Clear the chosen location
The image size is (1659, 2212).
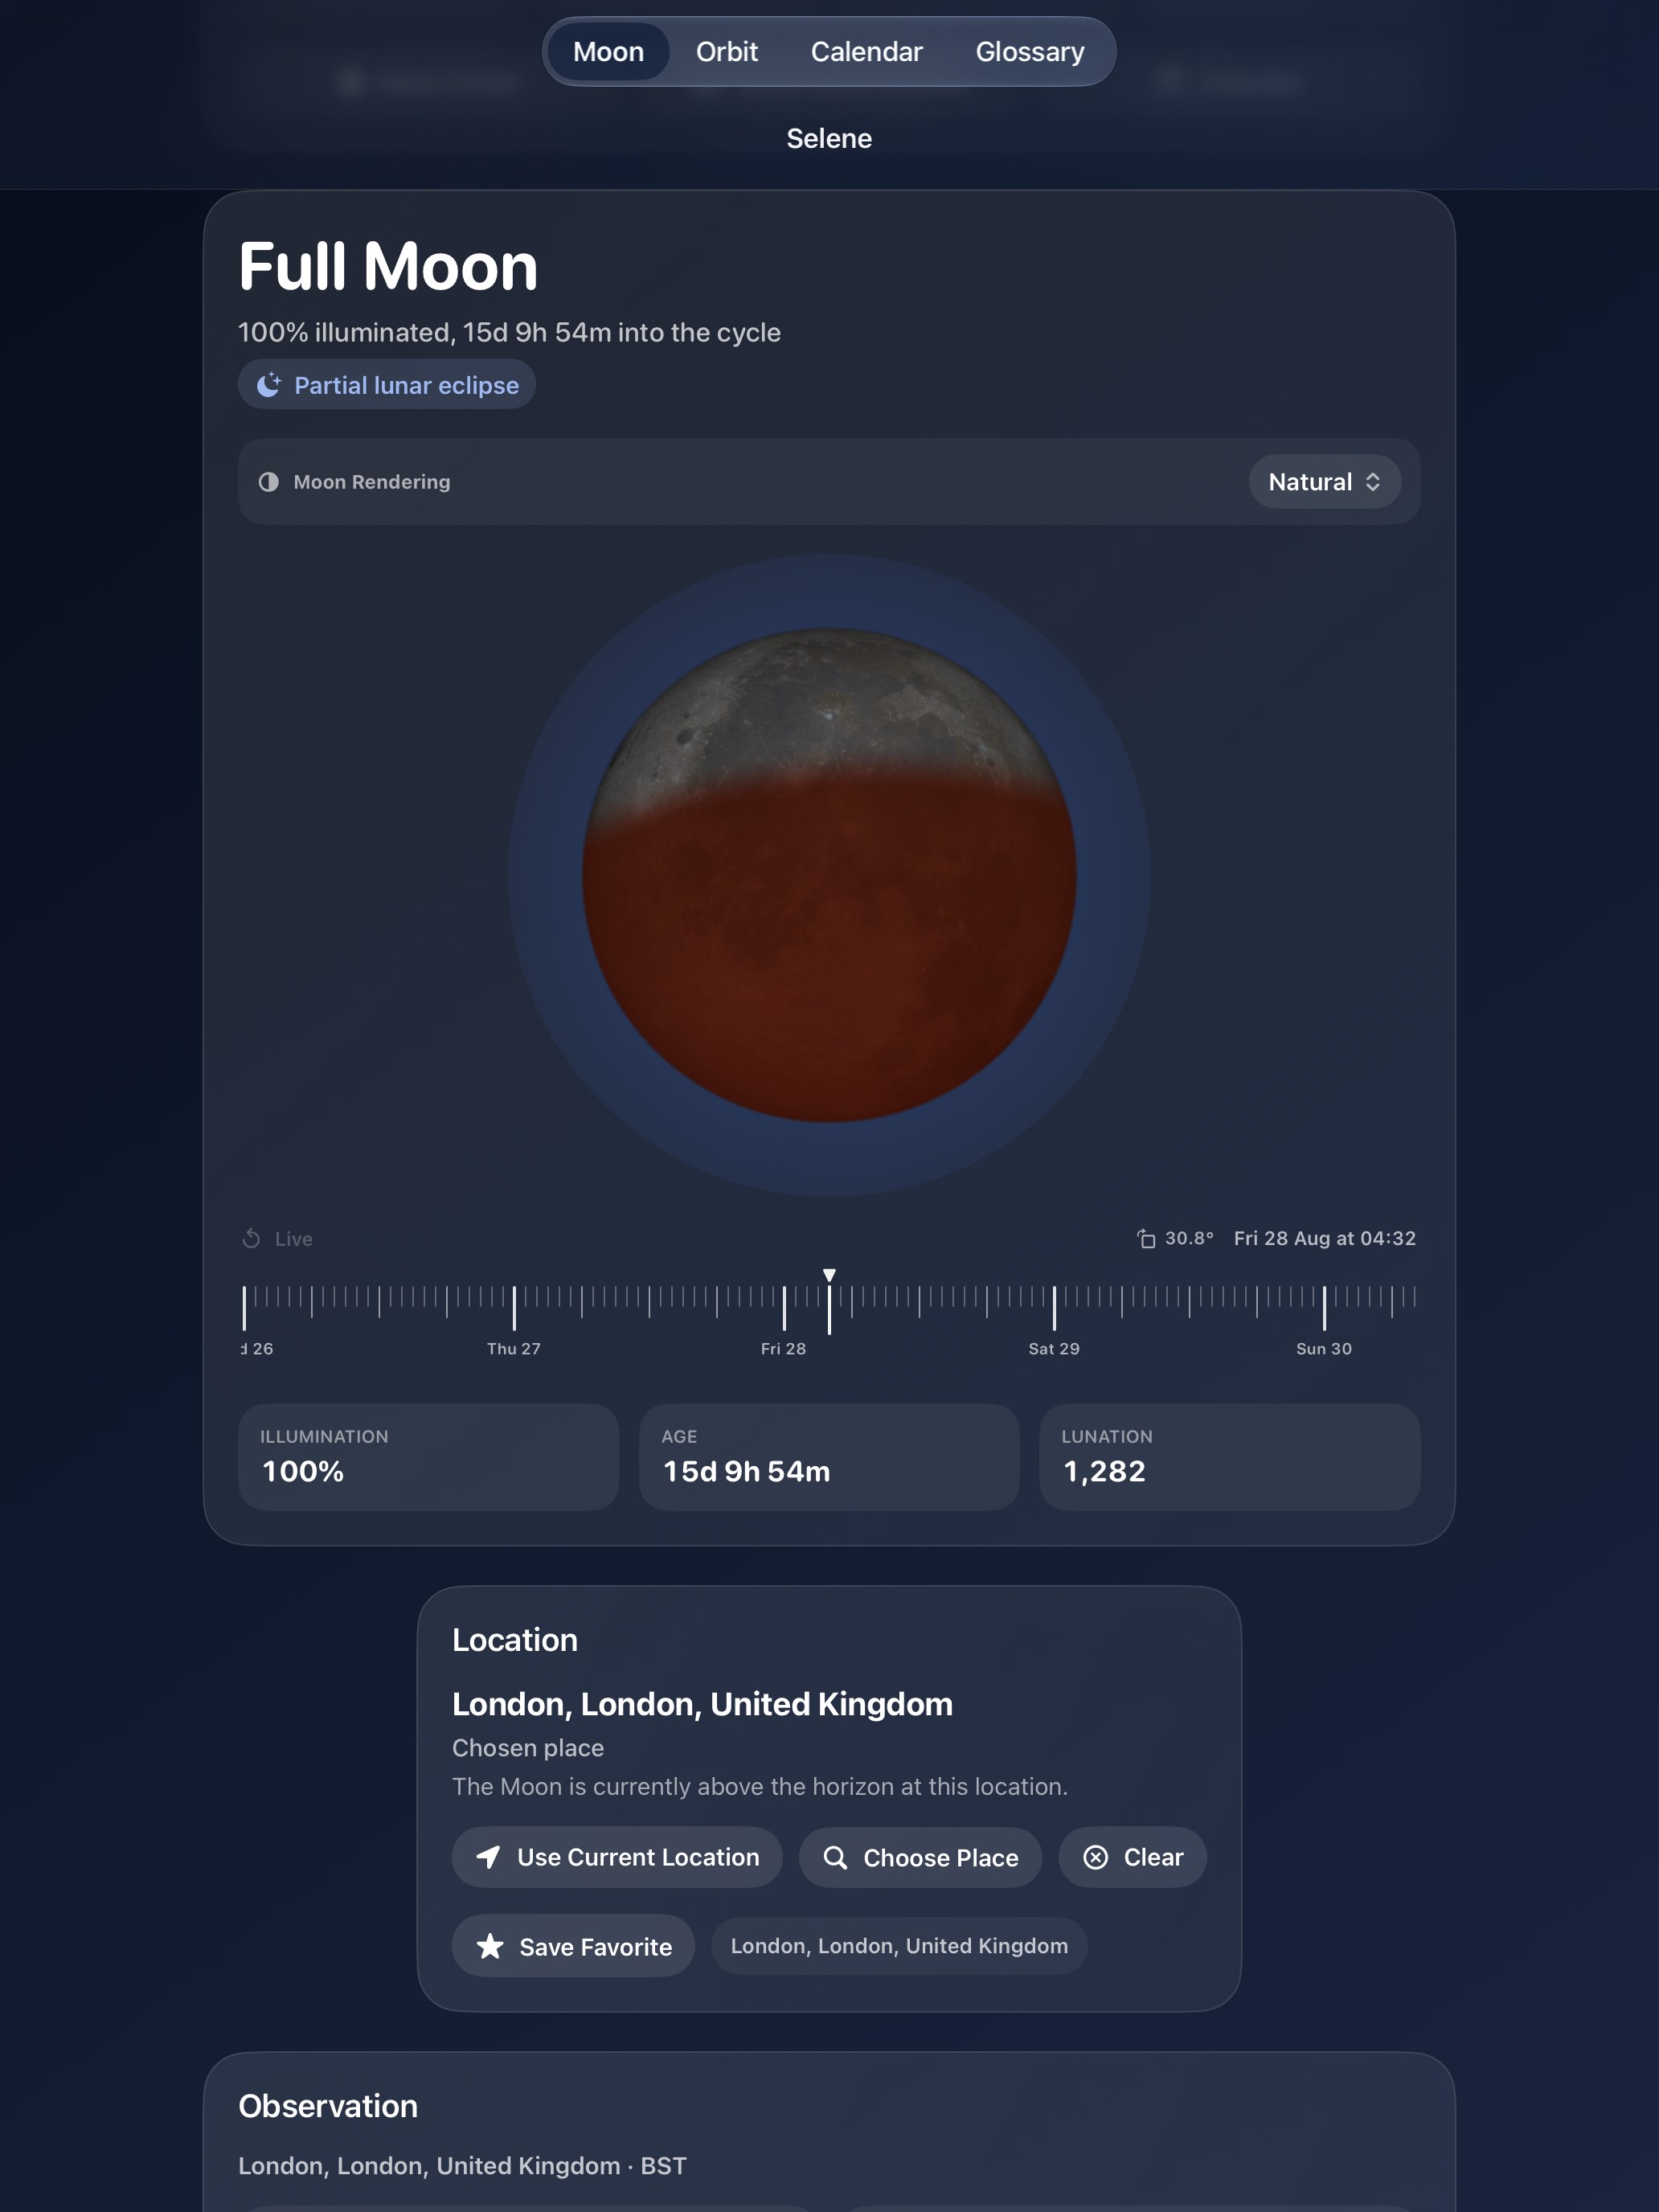click(1133, 1857)
